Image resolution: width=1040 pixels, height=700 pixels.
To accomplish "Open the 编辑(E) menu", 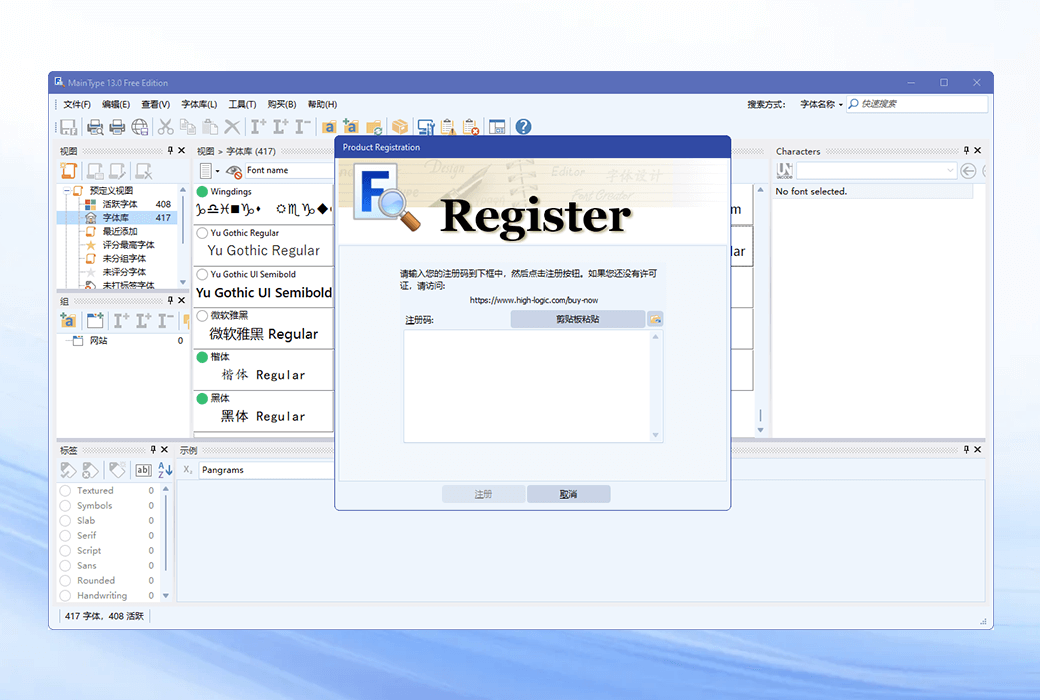I will (x=116, y=104).
